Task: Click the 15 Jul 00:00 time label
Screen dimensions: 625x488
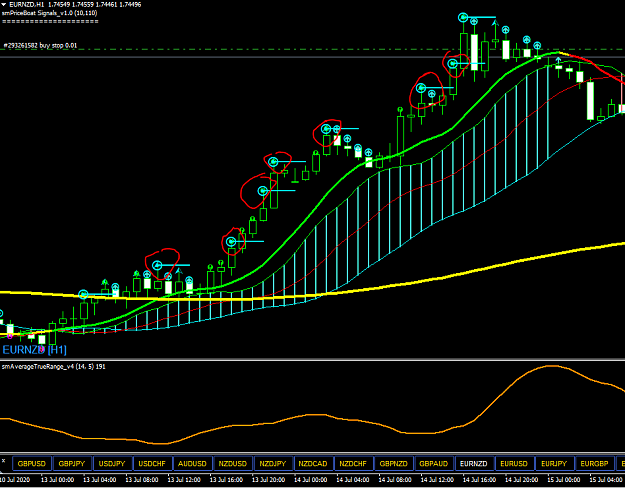Action: pos(564,480)
